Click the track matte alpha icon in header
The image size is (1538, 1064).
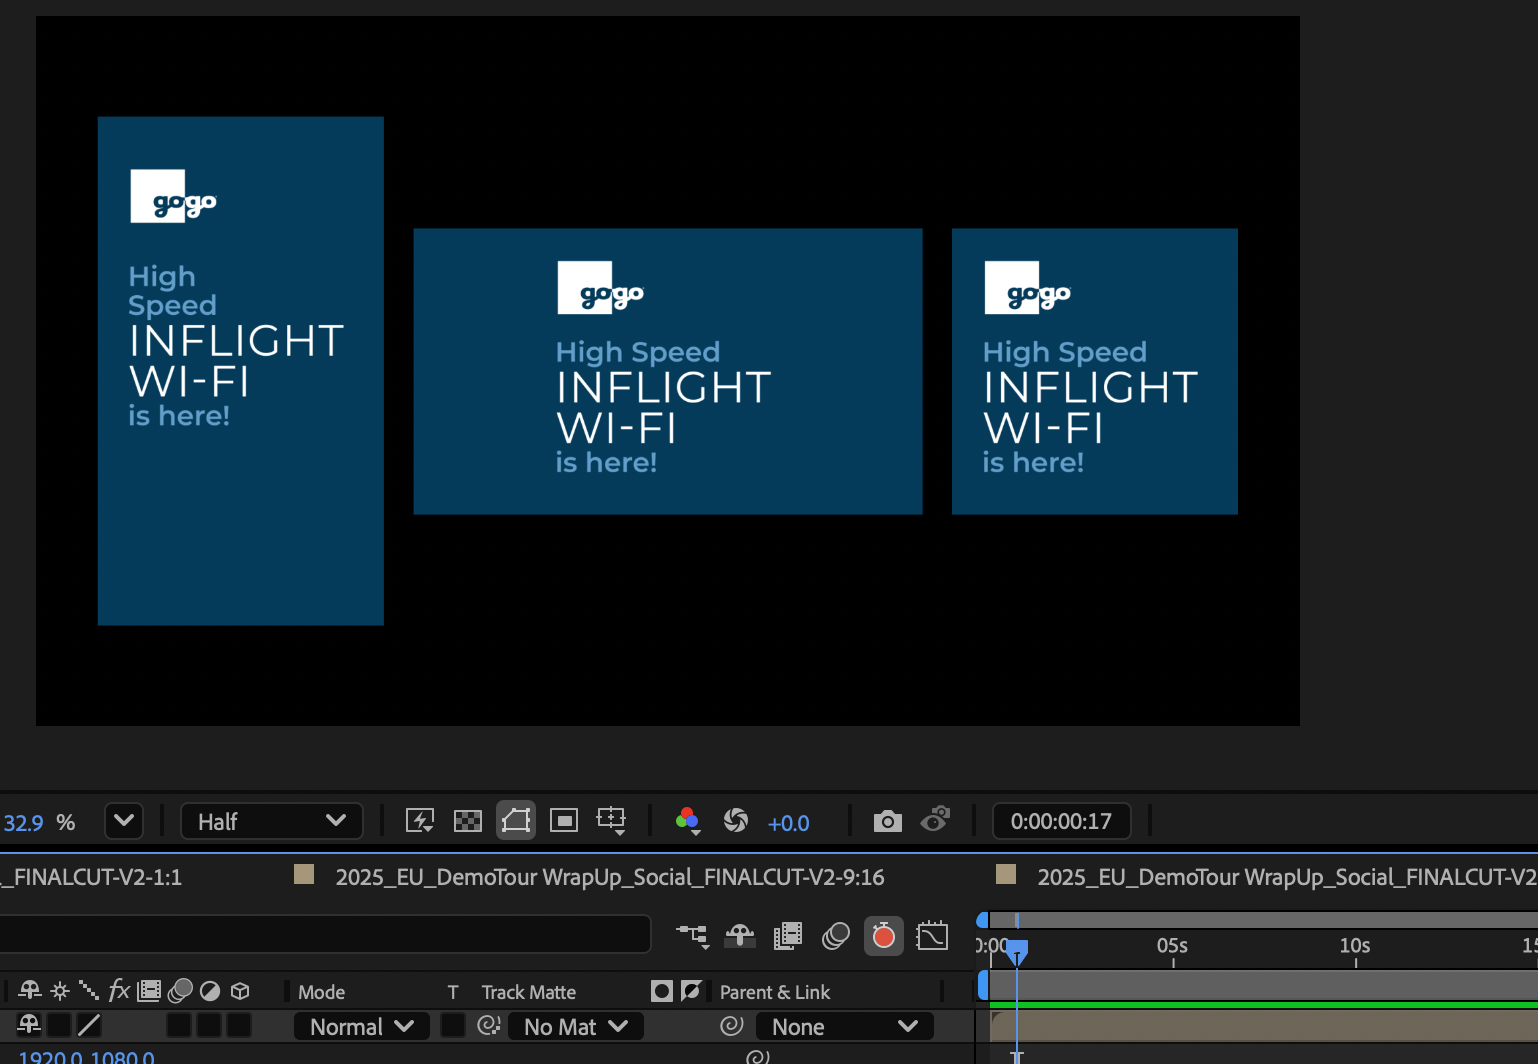click(x=661, y=991)
